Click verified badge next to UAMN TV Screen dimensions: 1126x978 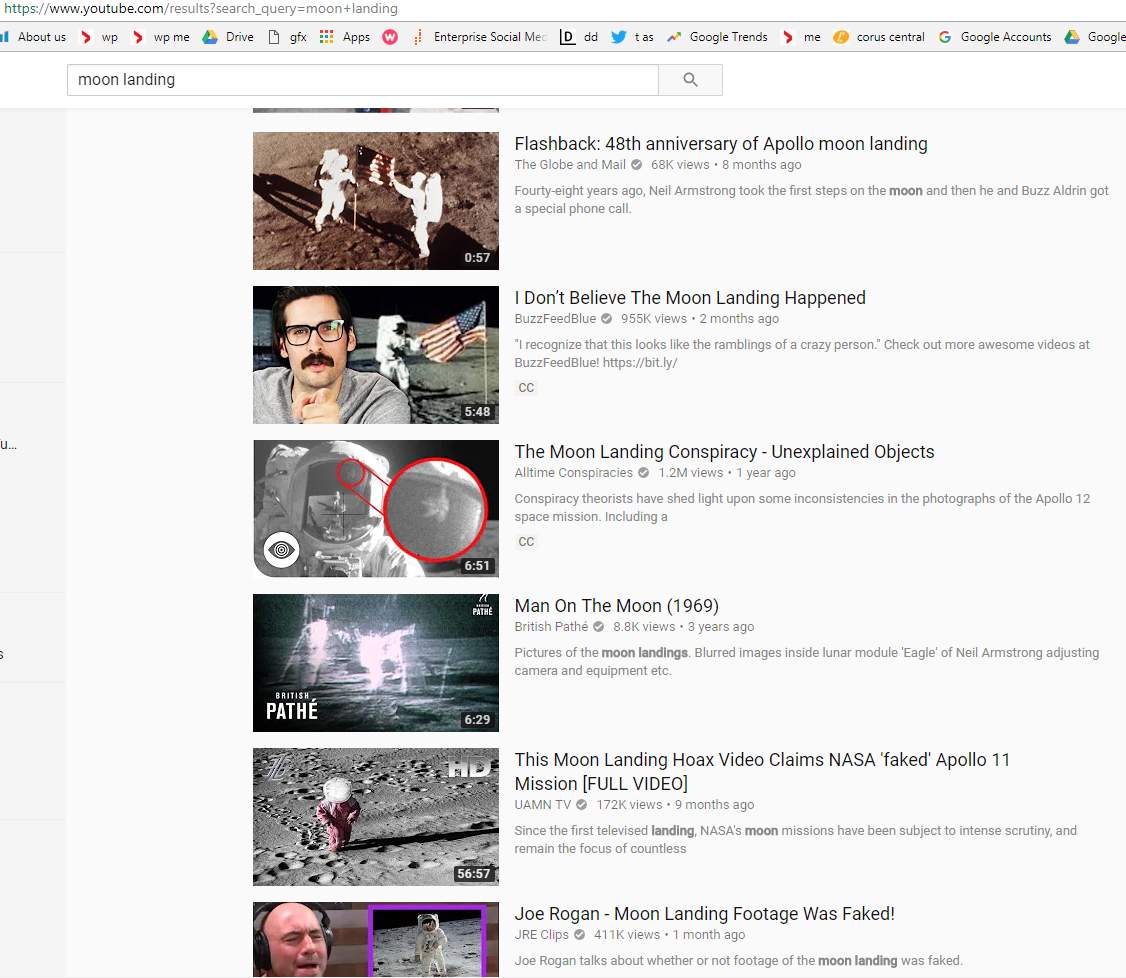[582, 804]
